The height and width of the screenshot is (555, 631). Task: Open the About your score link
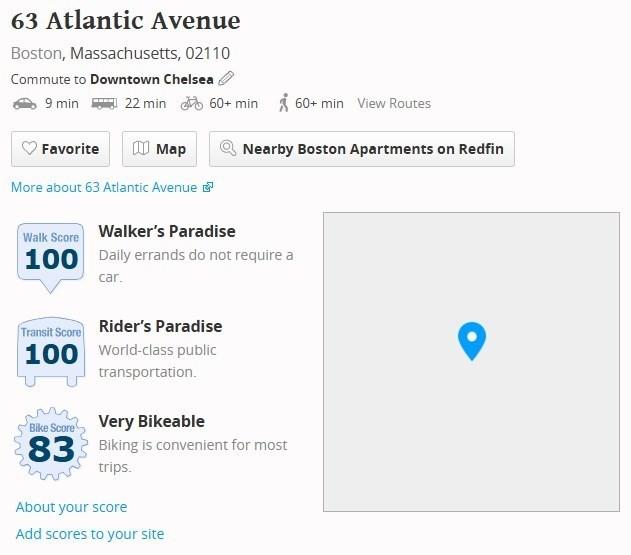(x=72, y=507)
